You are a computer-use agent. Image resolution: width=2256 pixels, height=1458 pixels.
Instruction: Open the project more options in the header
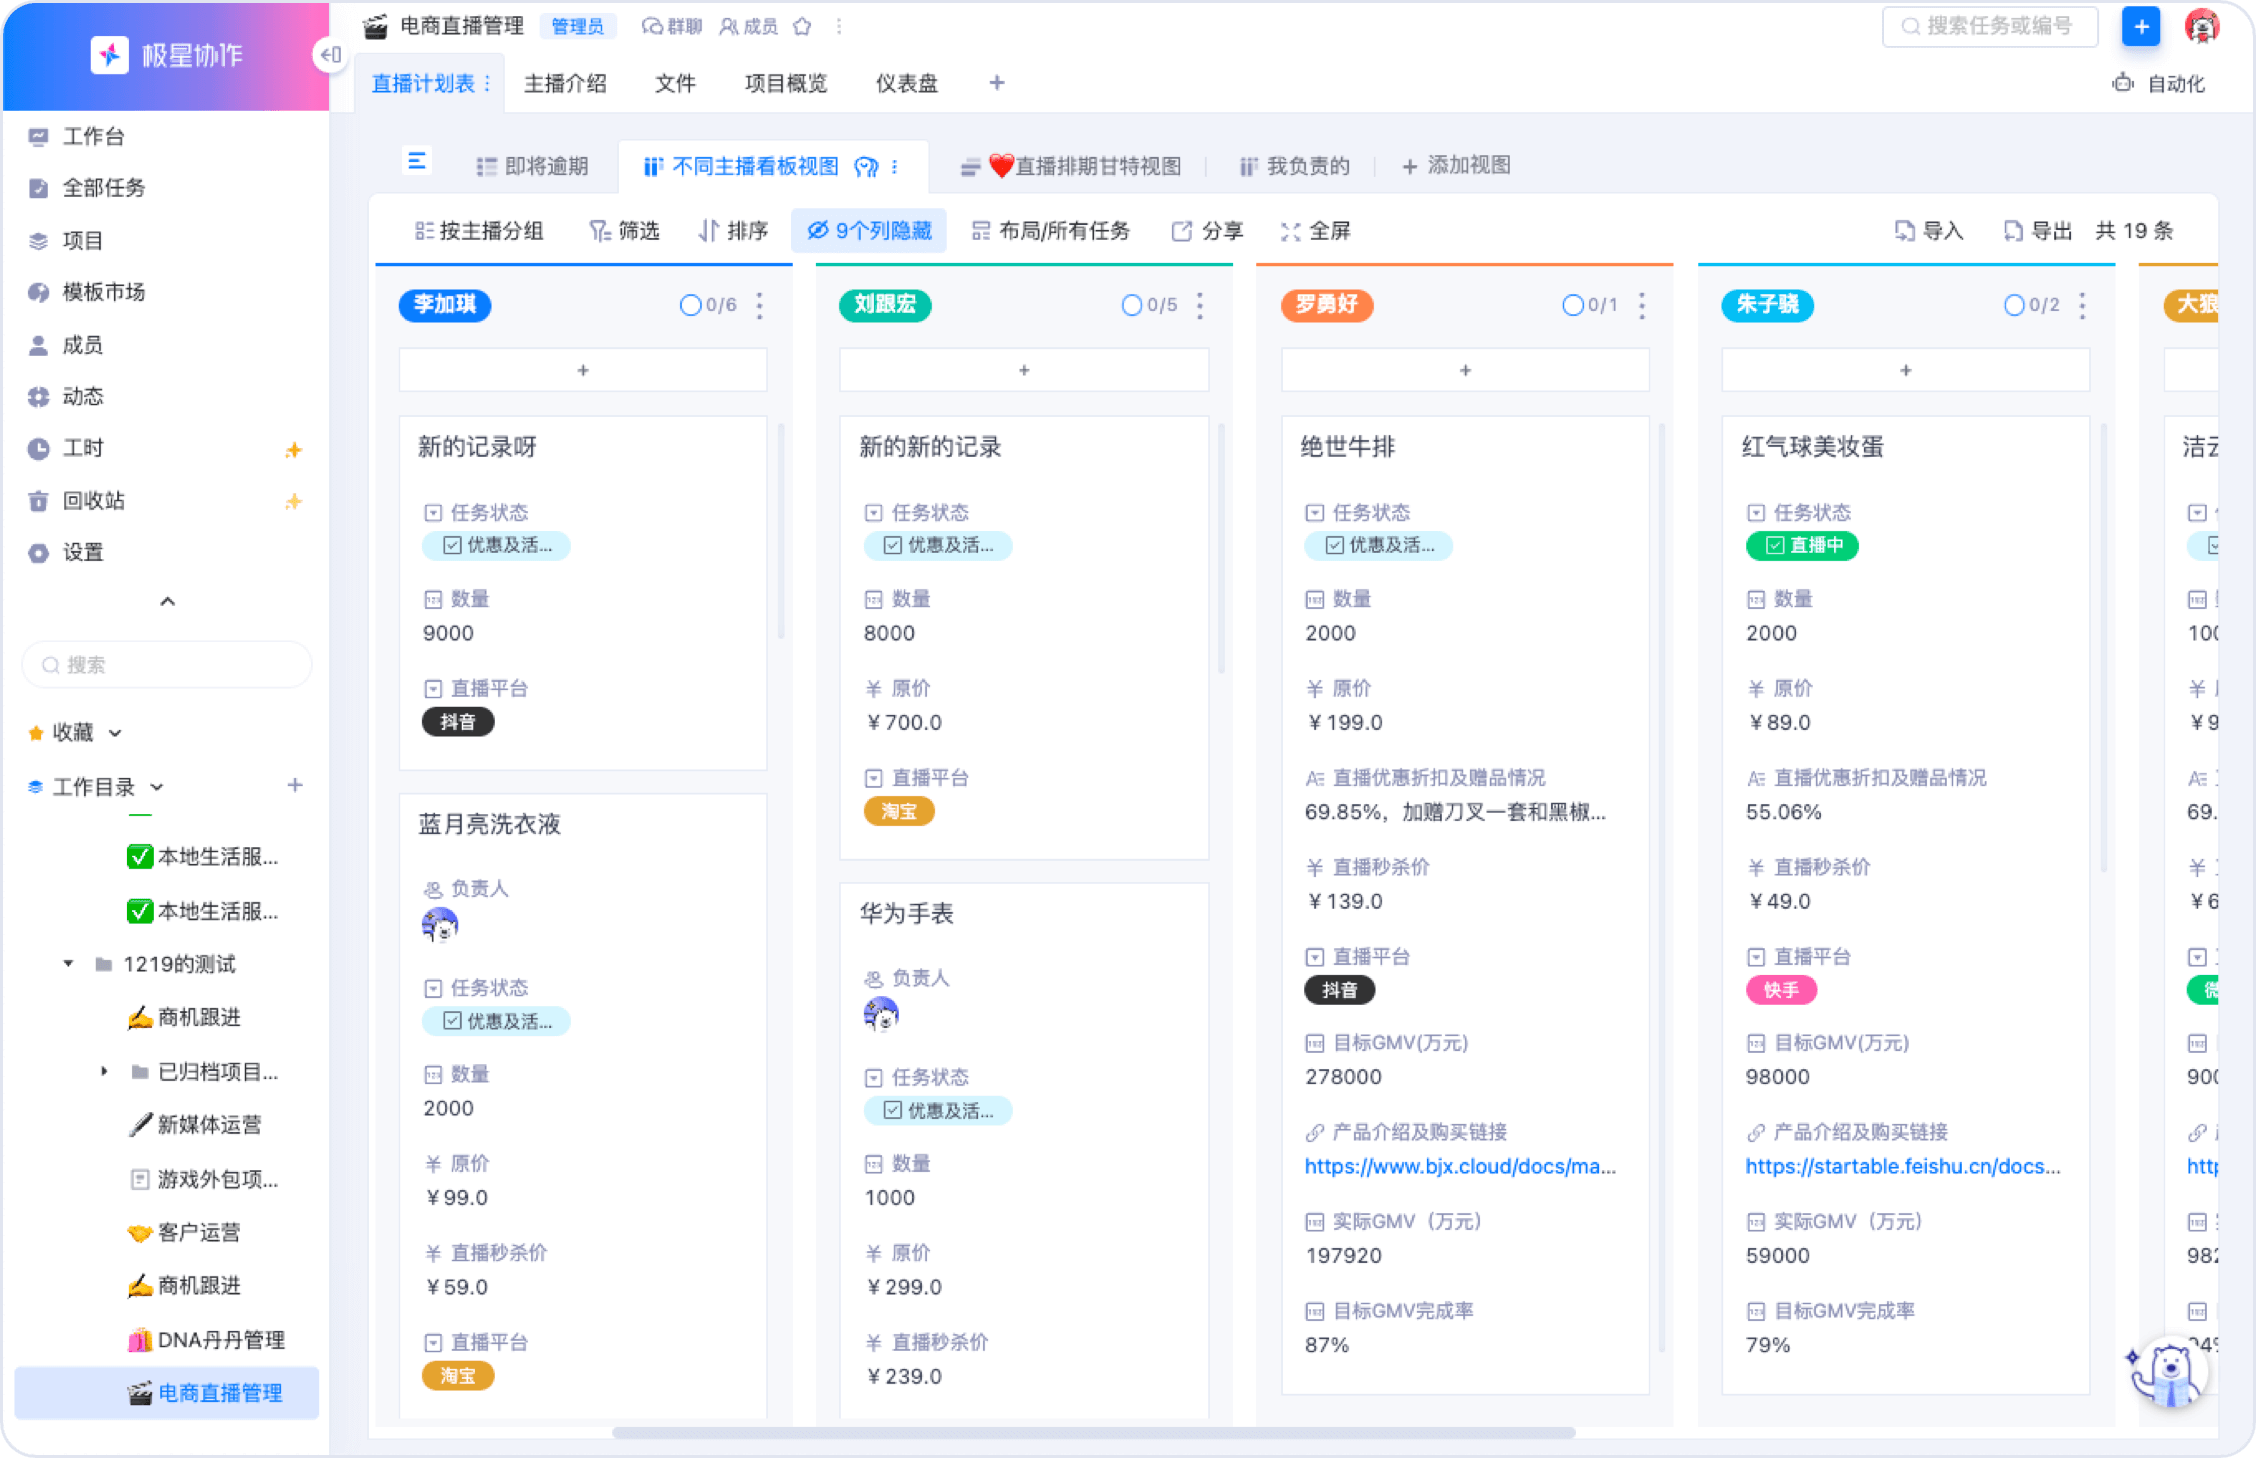tap(838, 27)
